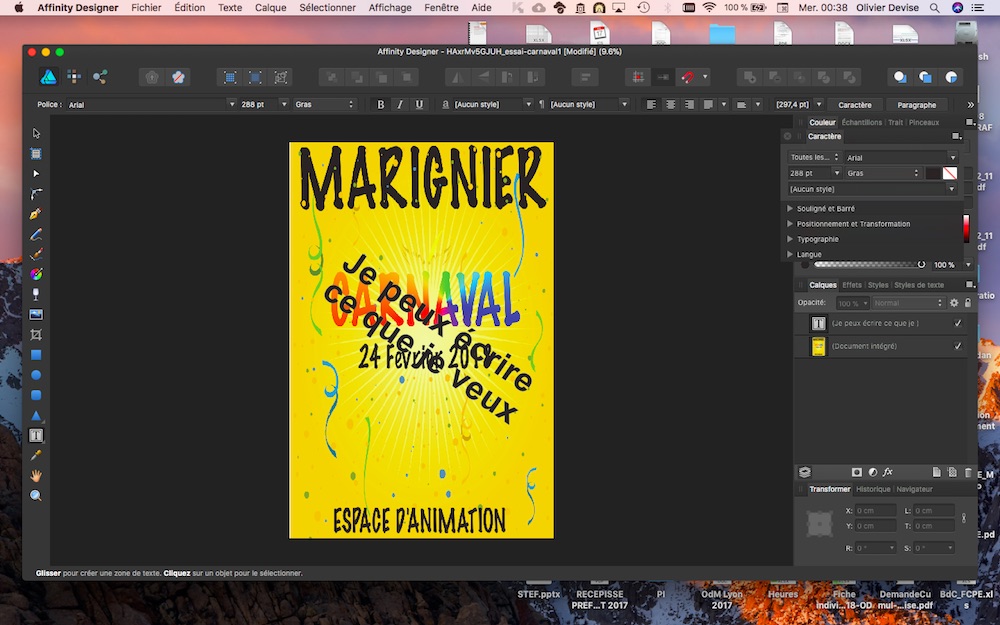
Task: Toggle Underline text formatting
Action: (x=419, y=105)
